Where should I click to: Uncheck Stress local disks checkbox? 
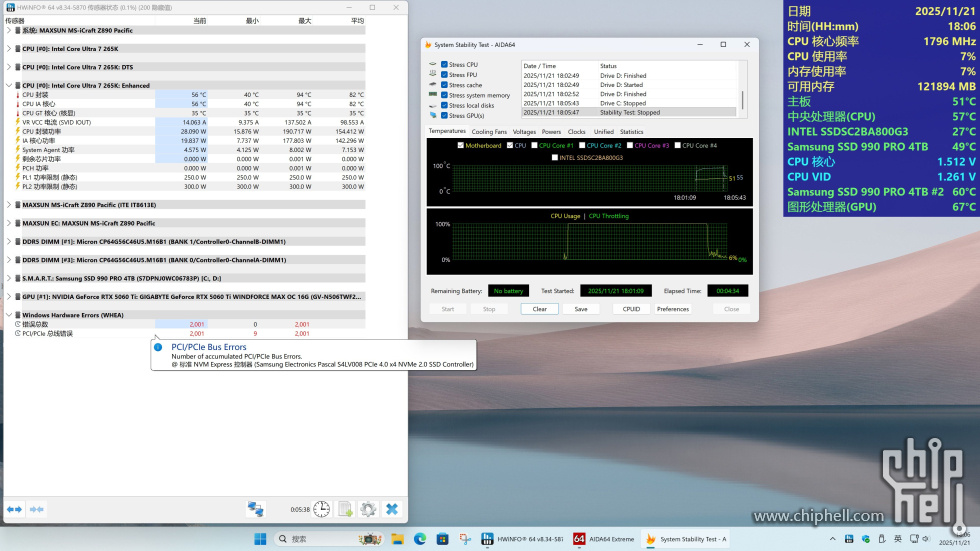[x=444, y=105]
